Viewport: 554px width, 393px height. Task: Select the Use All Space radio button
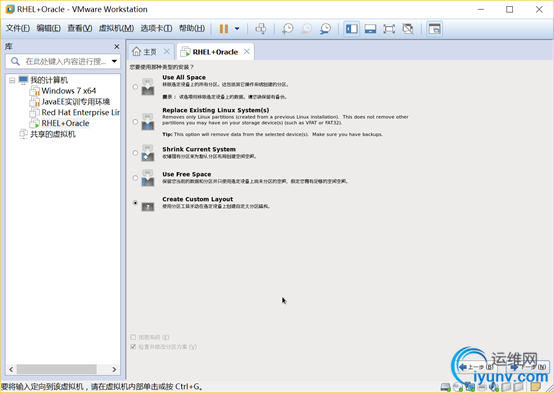click(x=135, y=87)
